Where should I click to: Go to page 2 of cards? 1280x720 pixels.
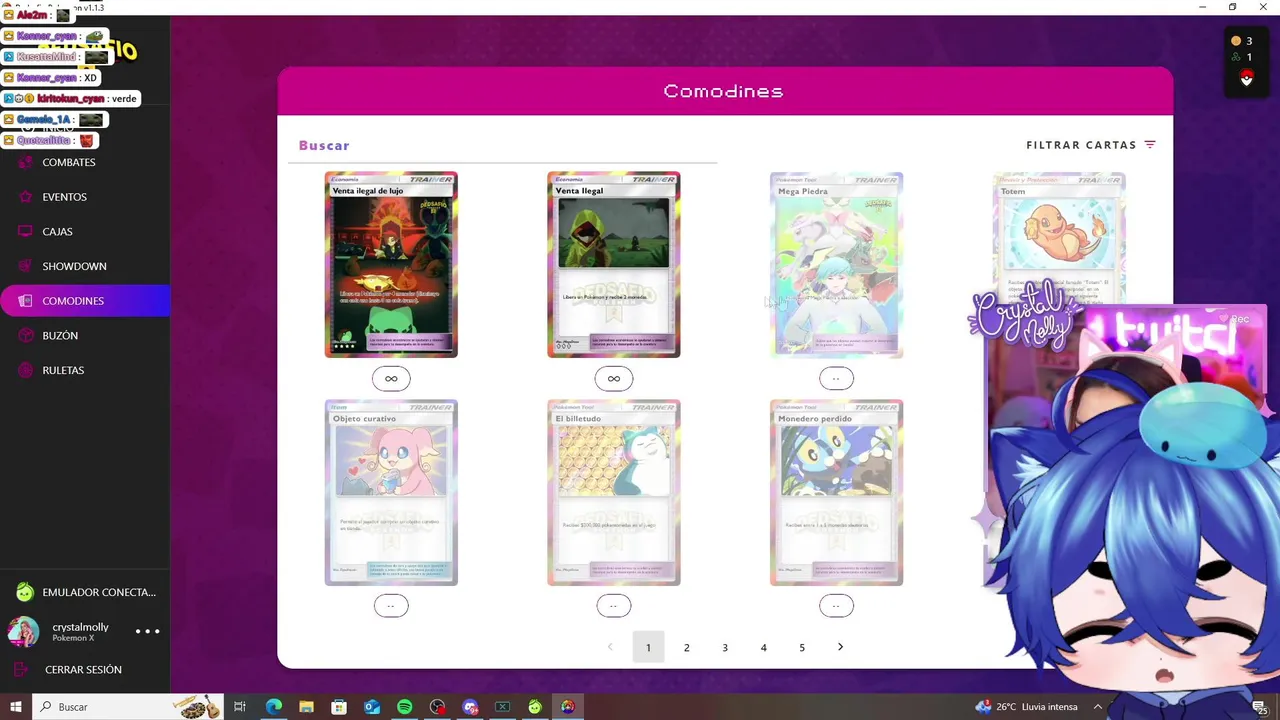687,647
